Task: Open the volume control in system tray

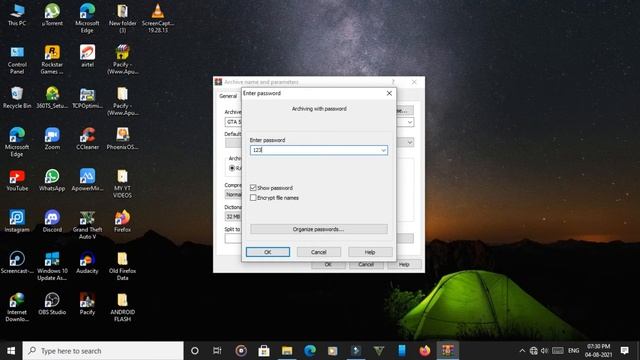Action: pos(544,351)
